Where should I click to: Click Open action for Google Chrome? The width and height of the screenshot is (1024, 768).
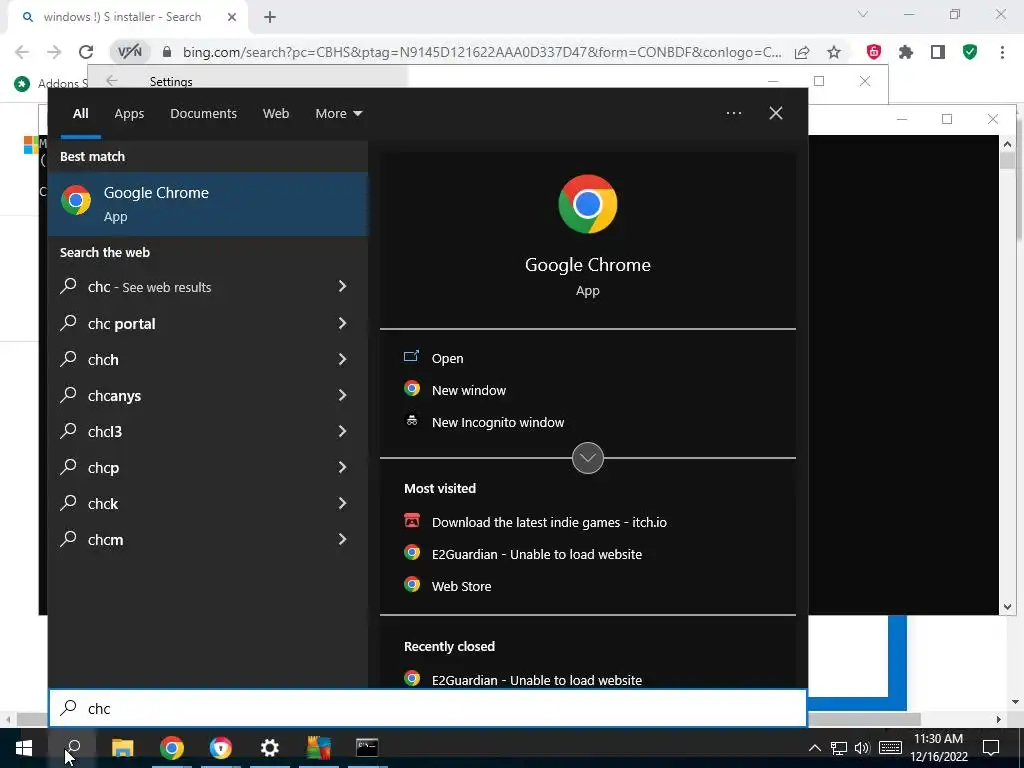(447, 358)
